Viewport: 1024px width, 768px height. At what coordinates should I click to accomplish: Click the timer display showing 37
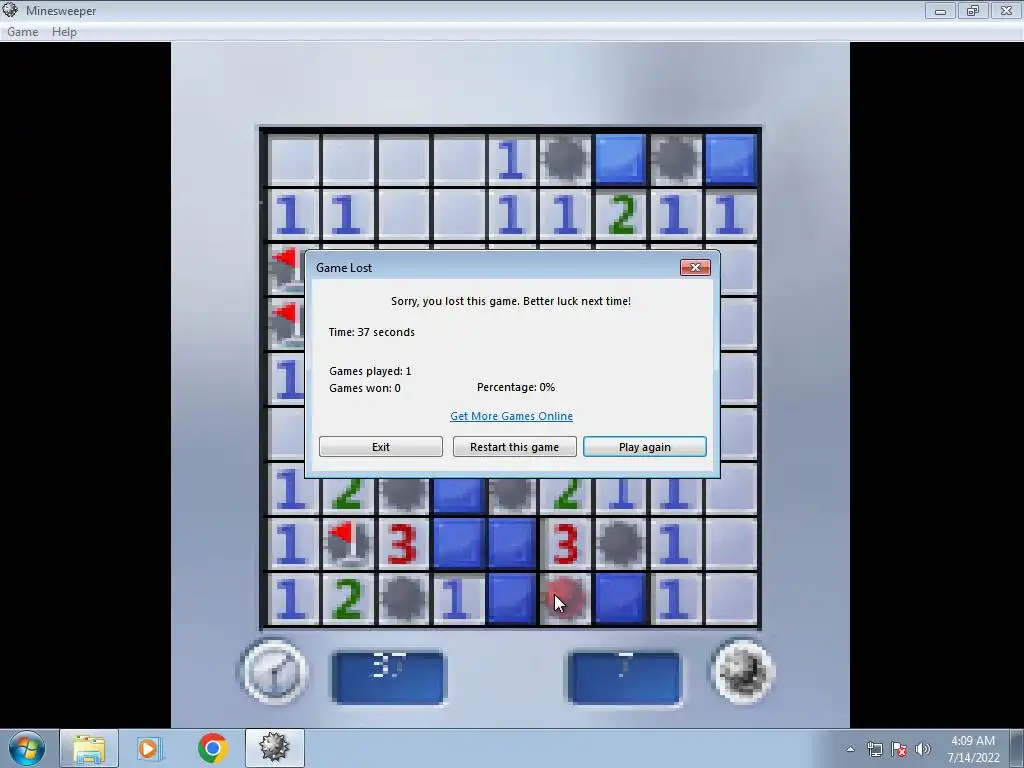[x=388, y=677]
